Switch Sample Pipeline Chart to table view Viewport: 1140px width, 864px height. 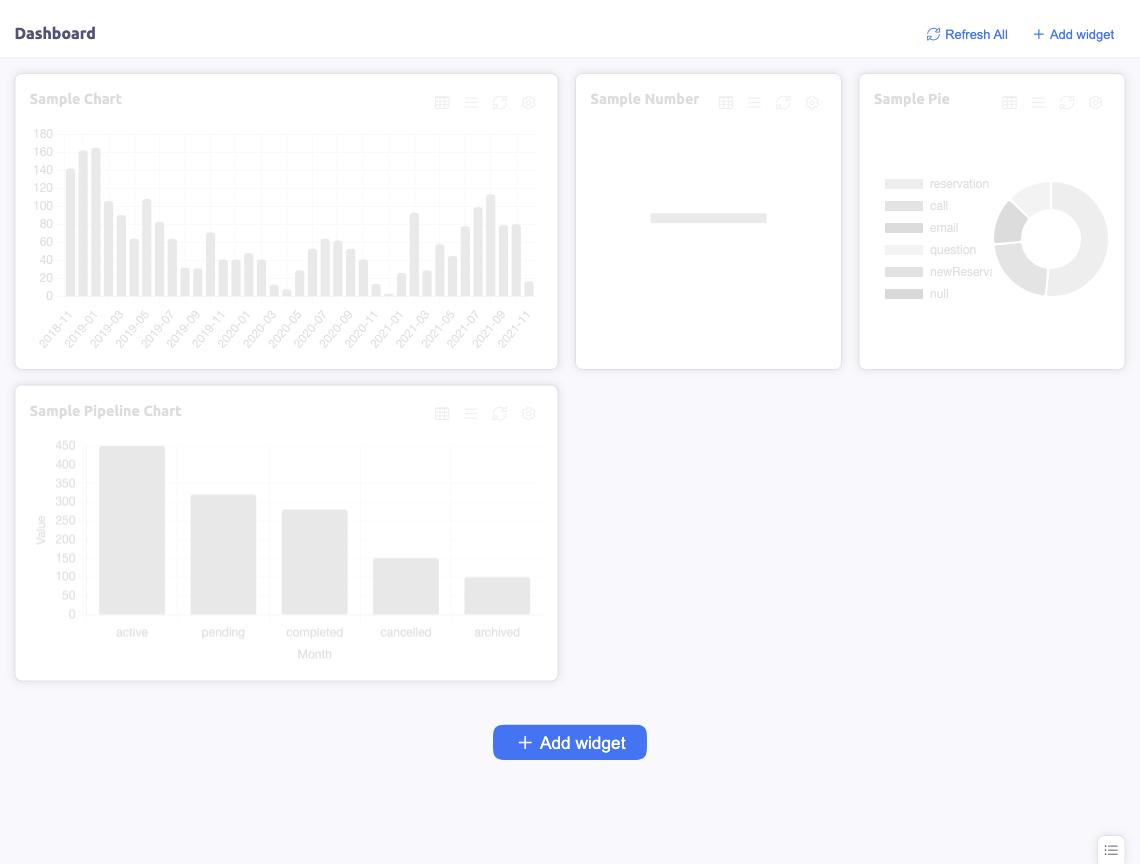pos(442,414)
